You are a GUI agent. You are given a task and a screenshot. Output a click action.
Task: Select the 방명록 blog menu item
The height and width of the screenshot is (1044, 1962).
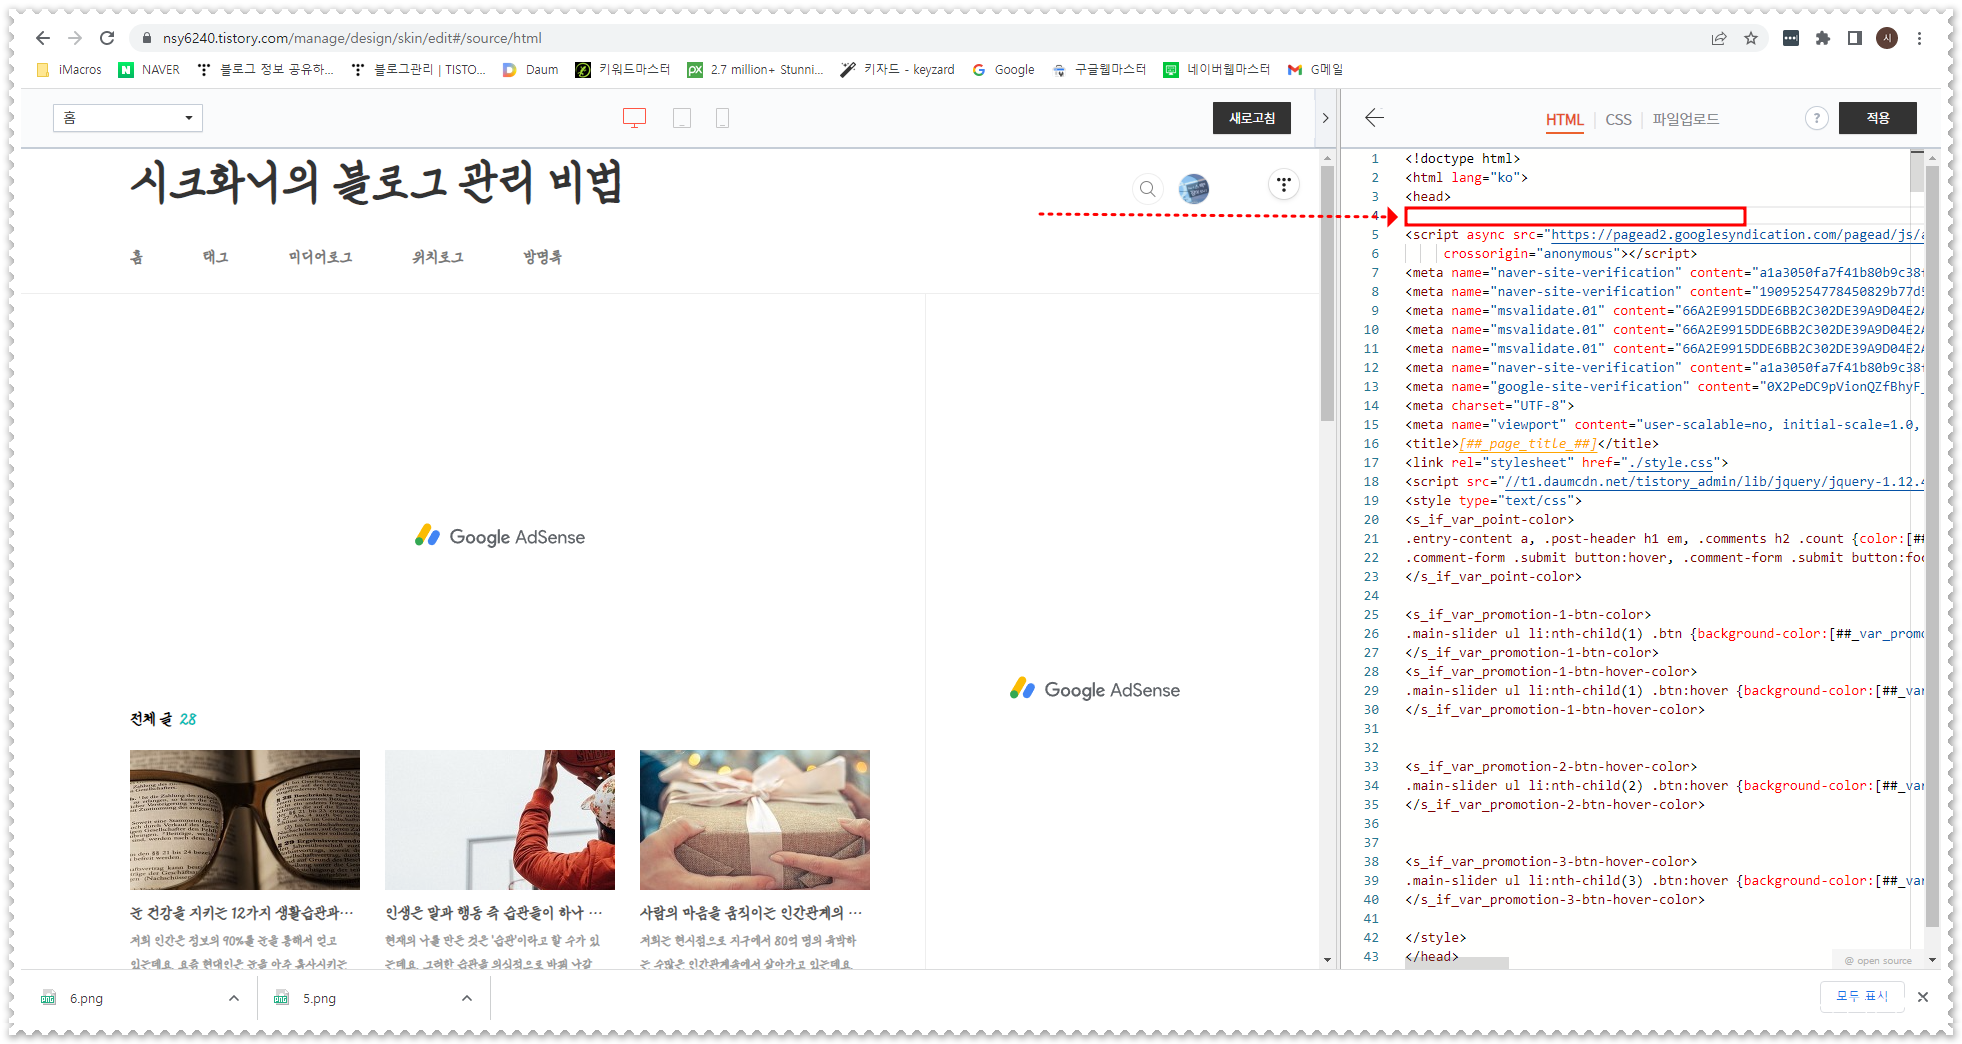(x=543, y=257)
